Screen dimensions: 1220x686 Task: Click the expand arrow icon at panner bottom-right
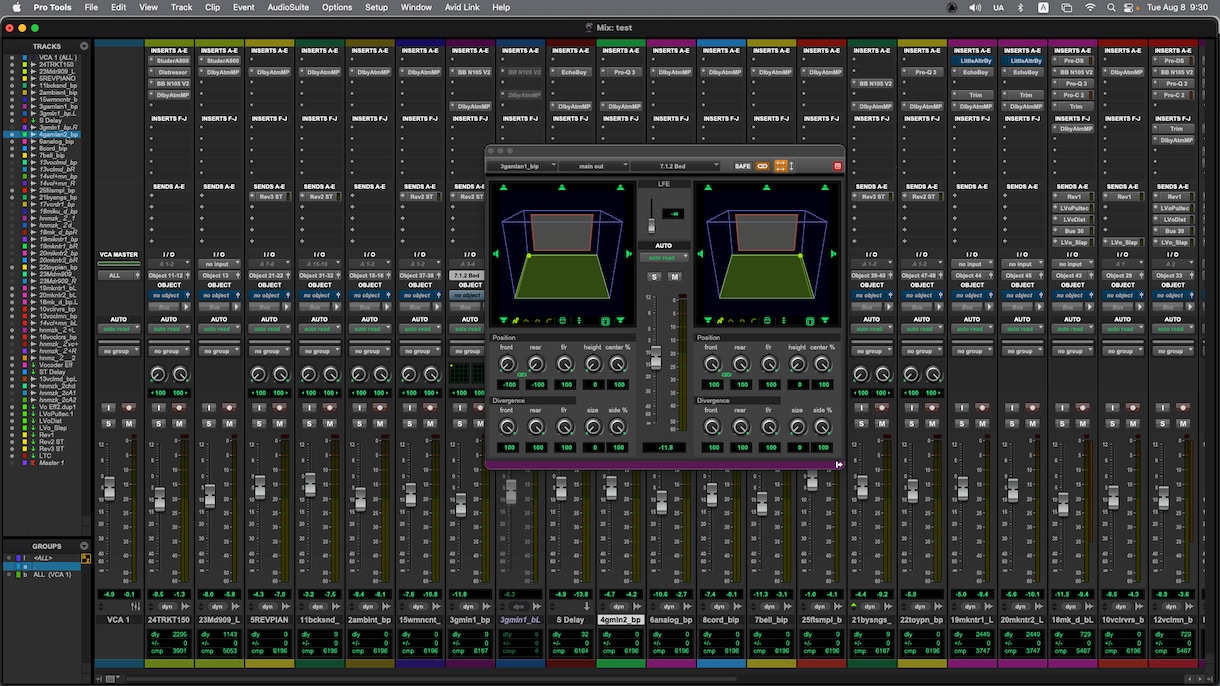tap(839, 464)
